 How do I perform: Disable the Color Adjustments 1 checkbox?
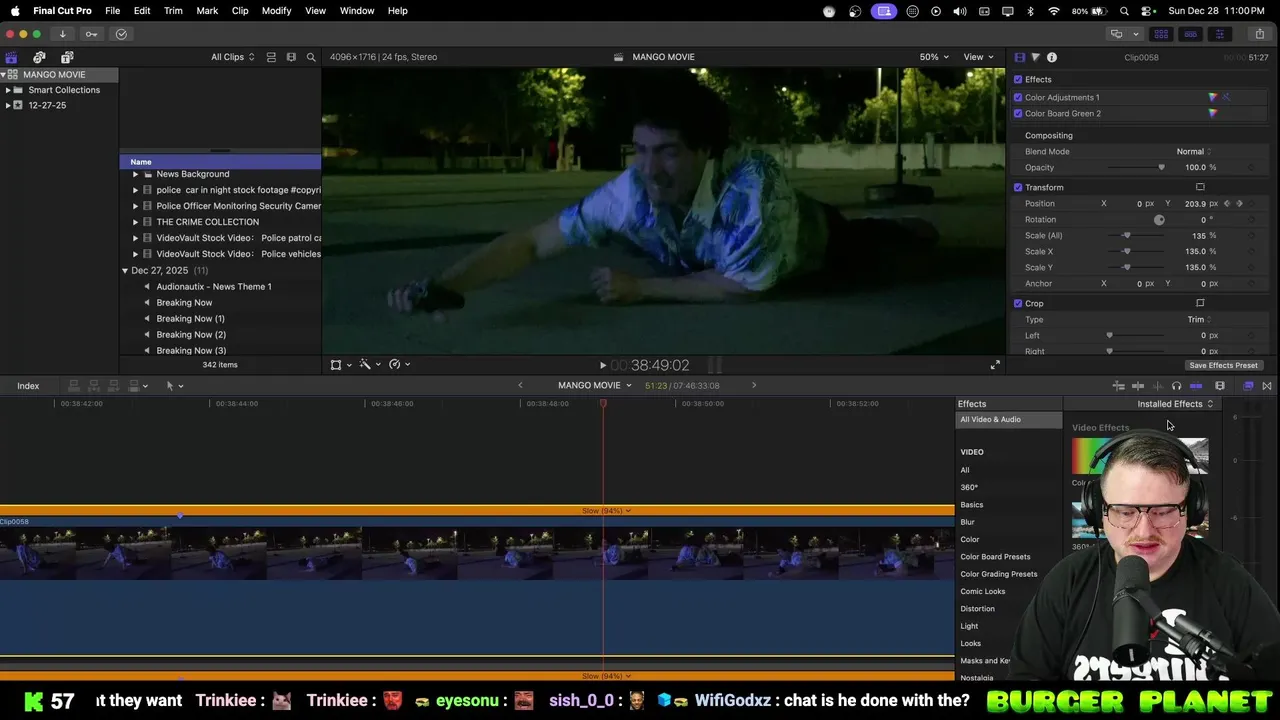pos(1018,97)
